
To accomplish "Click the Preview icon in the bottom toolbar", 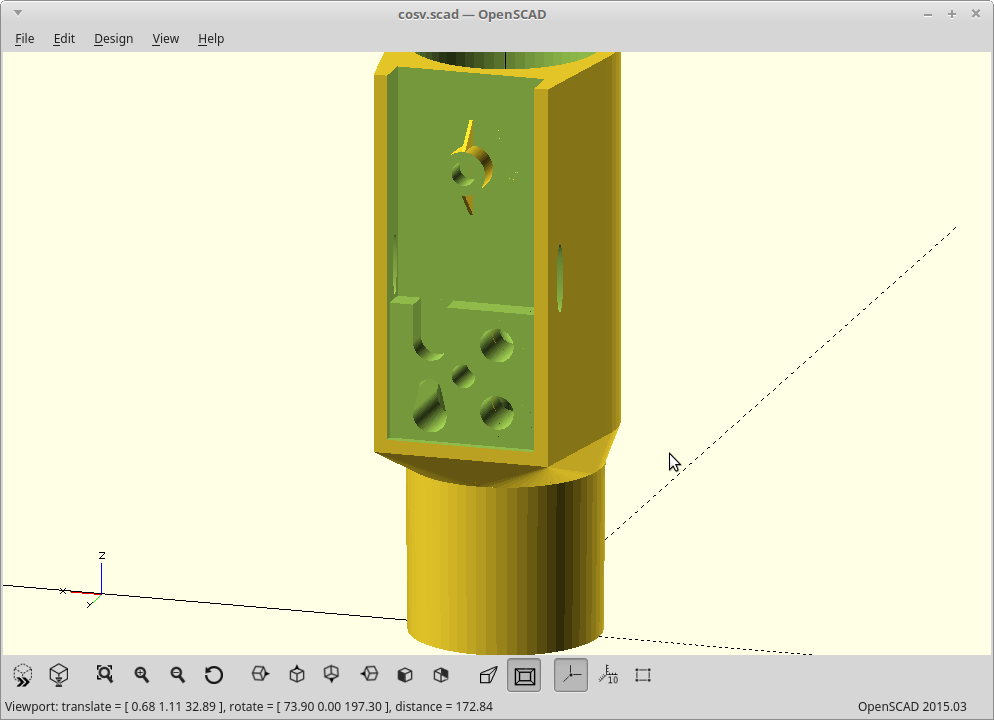I will coord(23,675).
